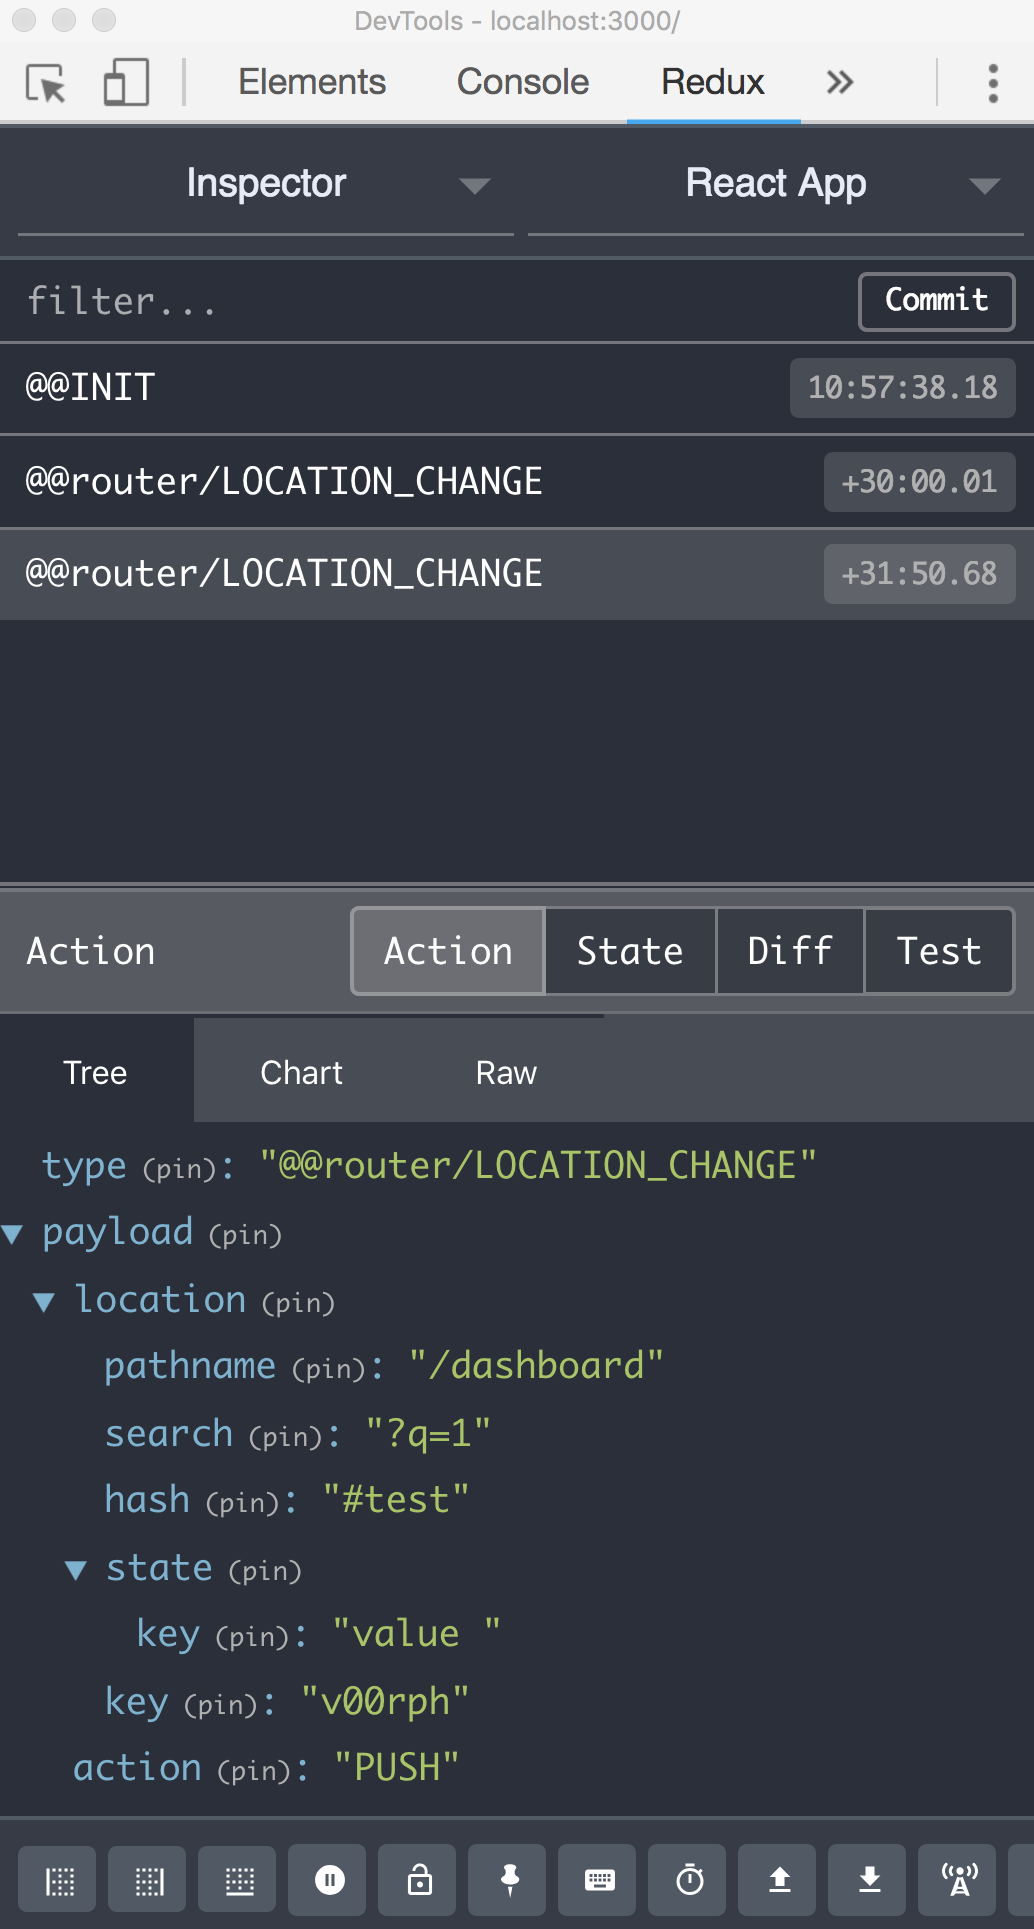The width and height of the screenshot is (1034, 1929).
Task: Toggle the persist pin icon
Action: point(510,1881)
